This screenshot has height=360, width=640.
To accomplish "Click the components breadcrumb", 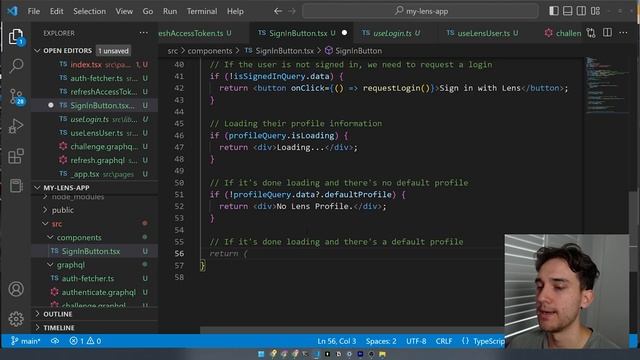I will click(210, 51).
